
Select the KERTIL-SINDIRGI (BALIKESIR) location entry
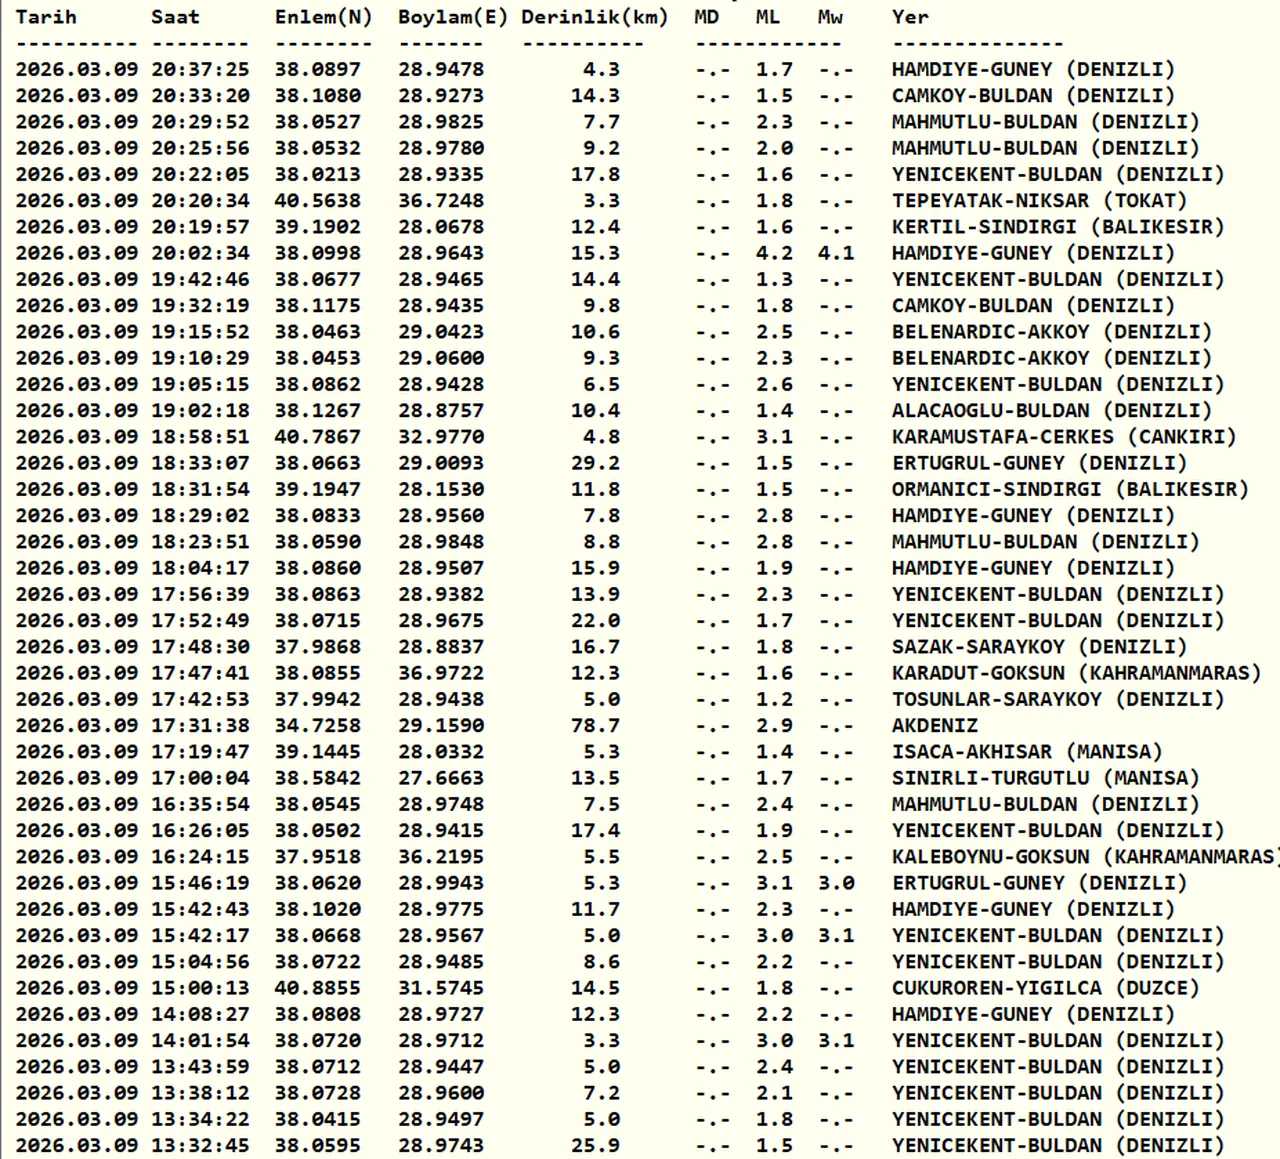1058,227
